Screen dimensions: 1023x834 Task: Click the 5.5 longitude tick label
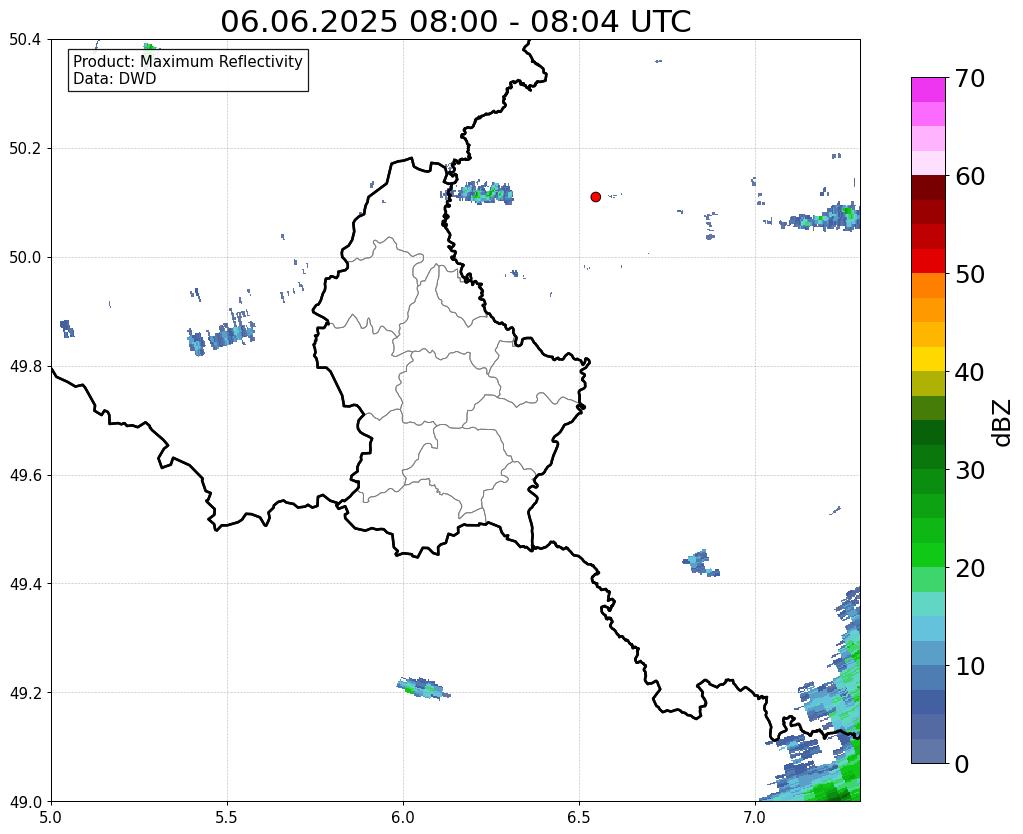click(227, 817)
